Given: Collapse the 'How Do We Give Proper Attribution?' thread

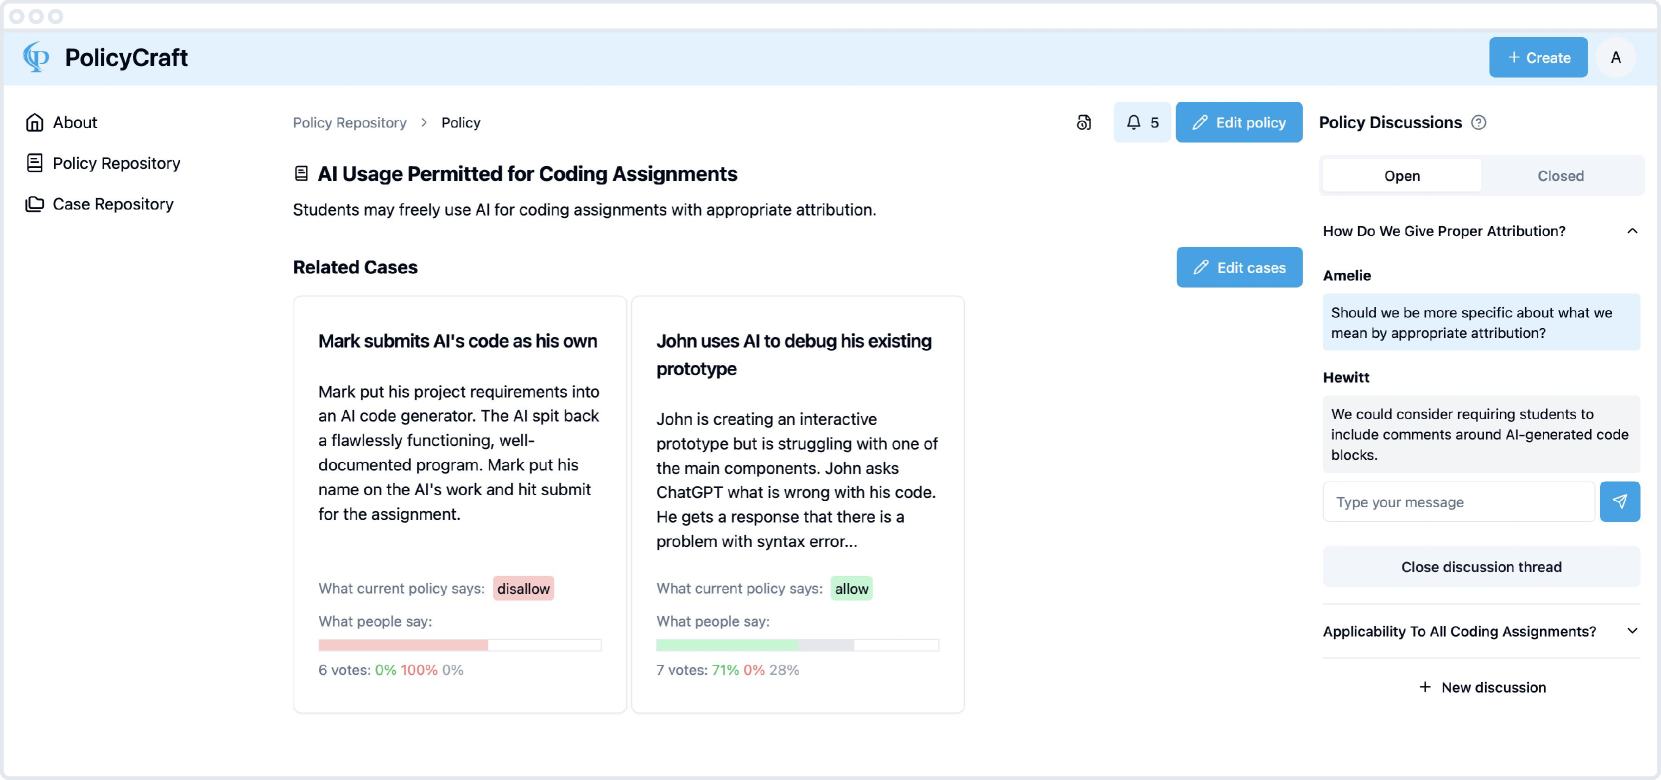Looking at the screenshot, I should (x=1632, y=231).
